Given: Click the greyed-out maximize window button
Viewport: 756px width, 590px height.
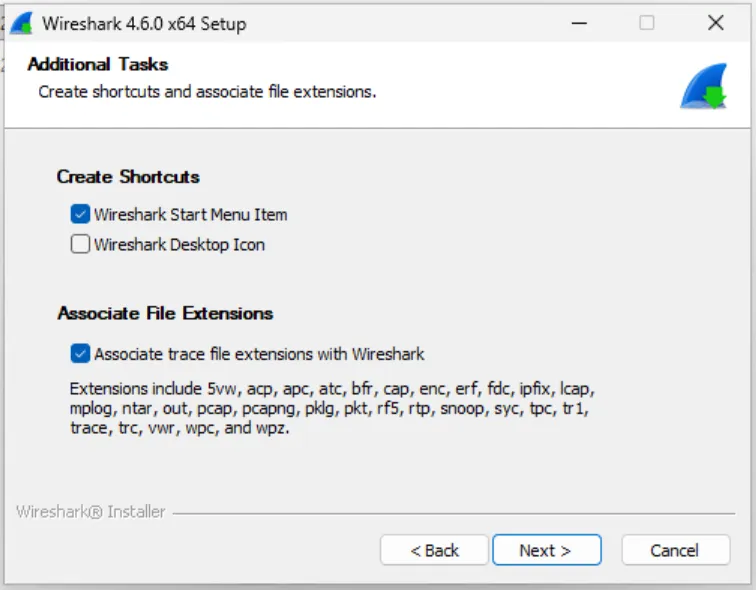Looking at the screenshot, I should [647, 22].
